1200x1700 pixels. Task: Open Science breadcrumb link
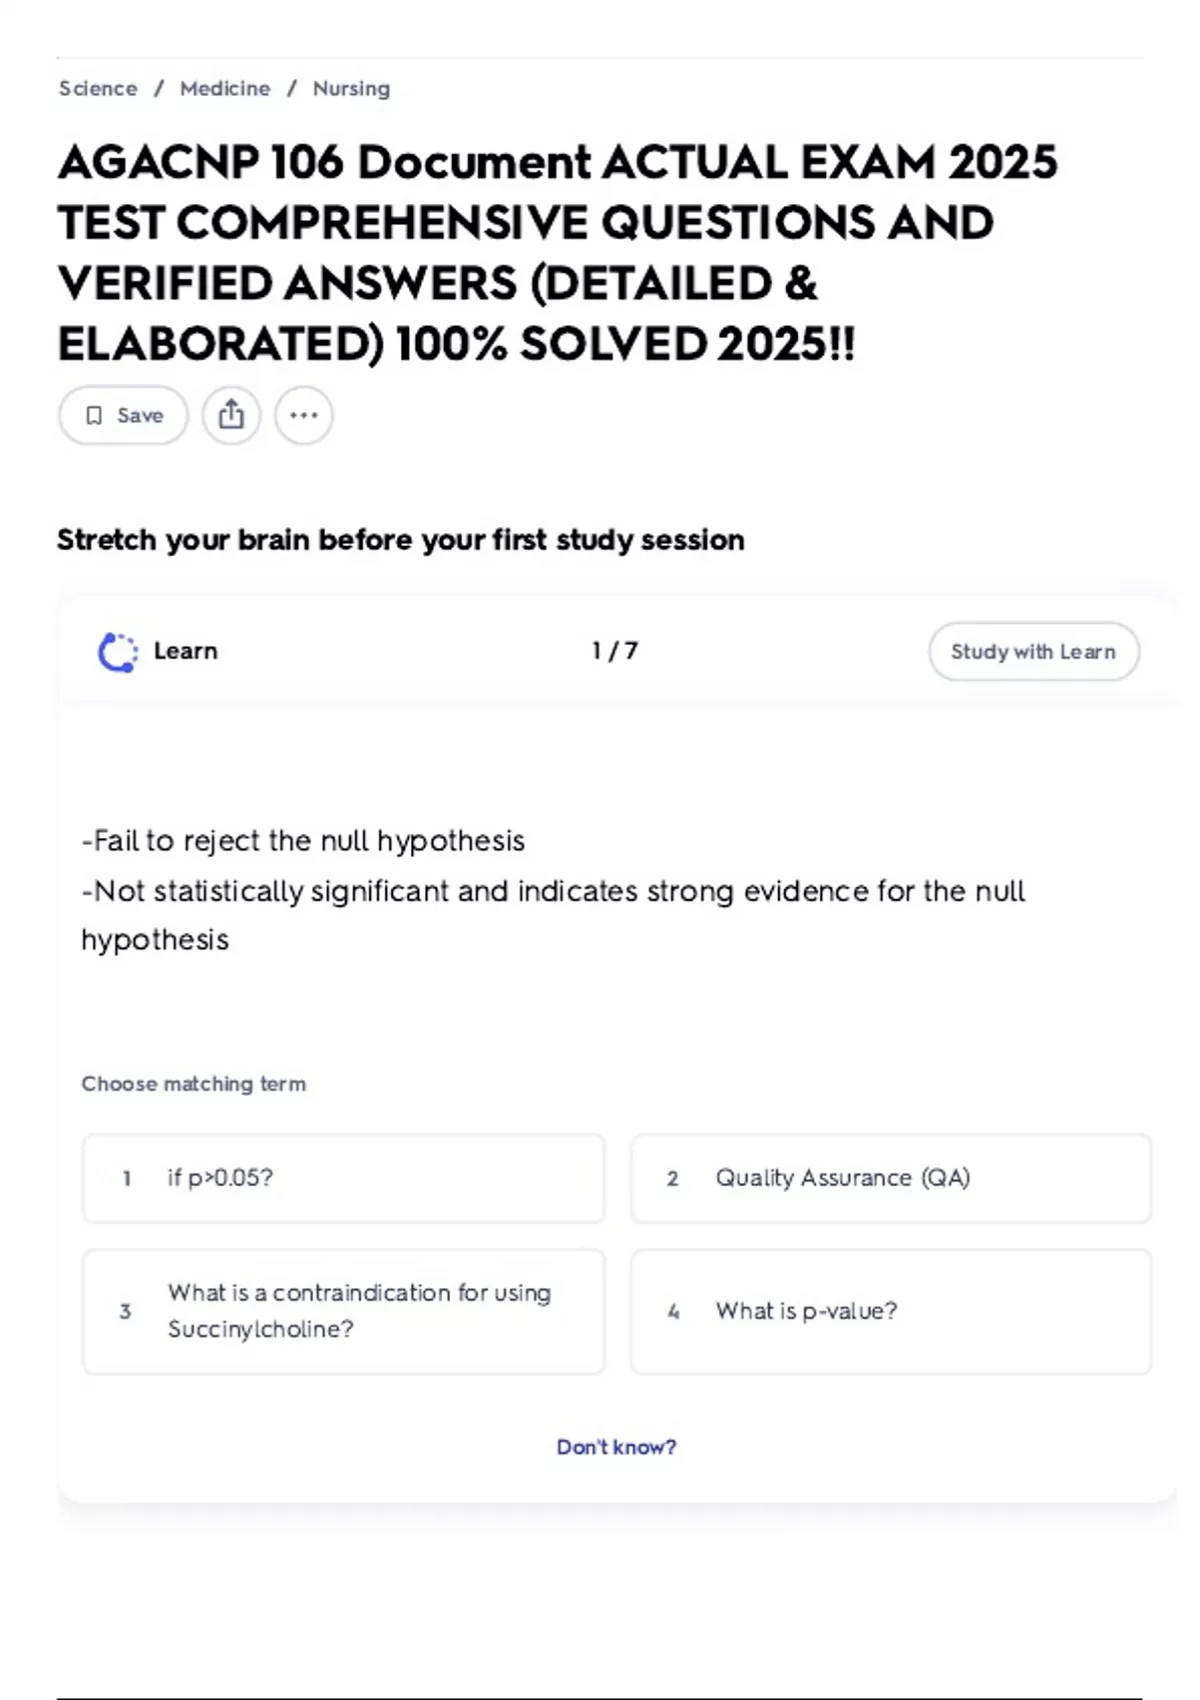coord(98,88)
